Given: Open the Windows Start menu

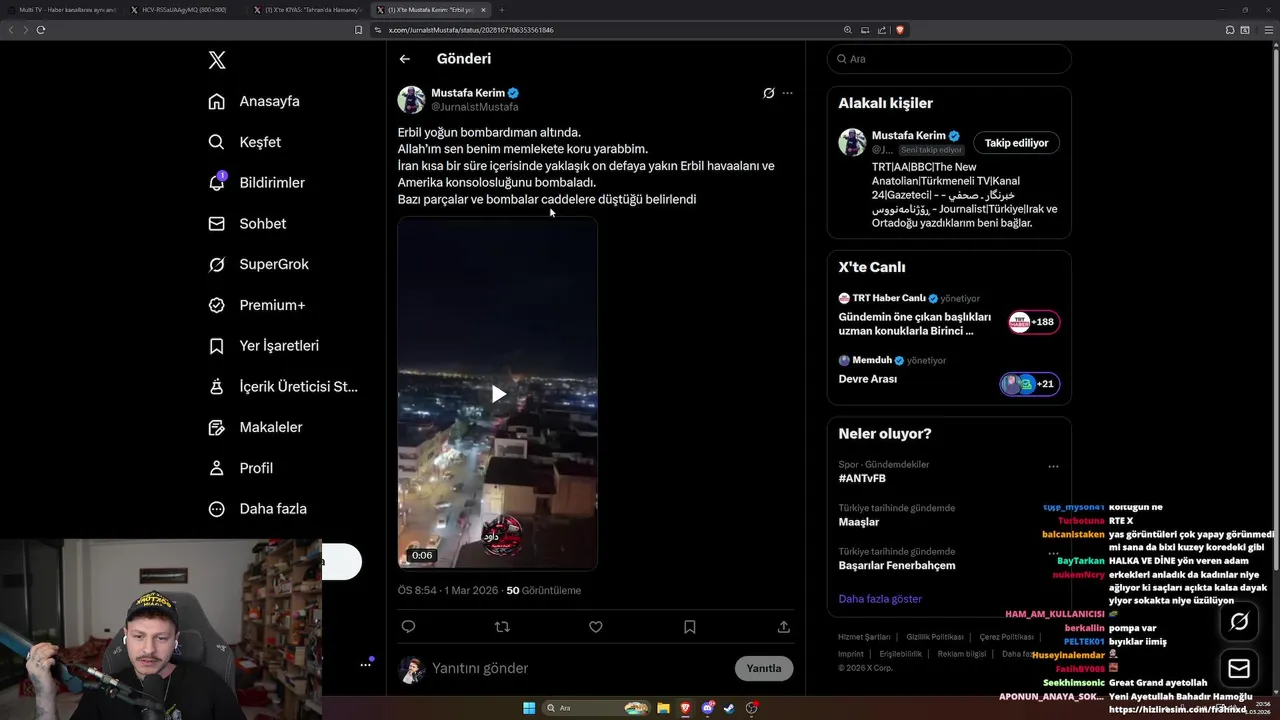Looking at the screenshot, I should pos(529,708).
